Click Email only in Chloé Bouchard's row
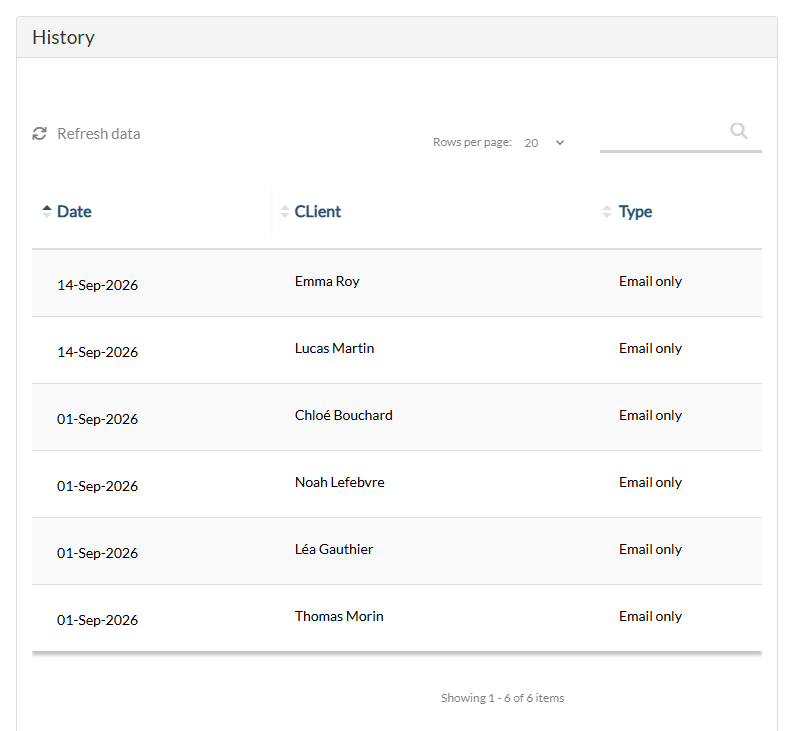The height and width of the screenshot is (731, 793). pyautogui.click(x=650, y=415)
